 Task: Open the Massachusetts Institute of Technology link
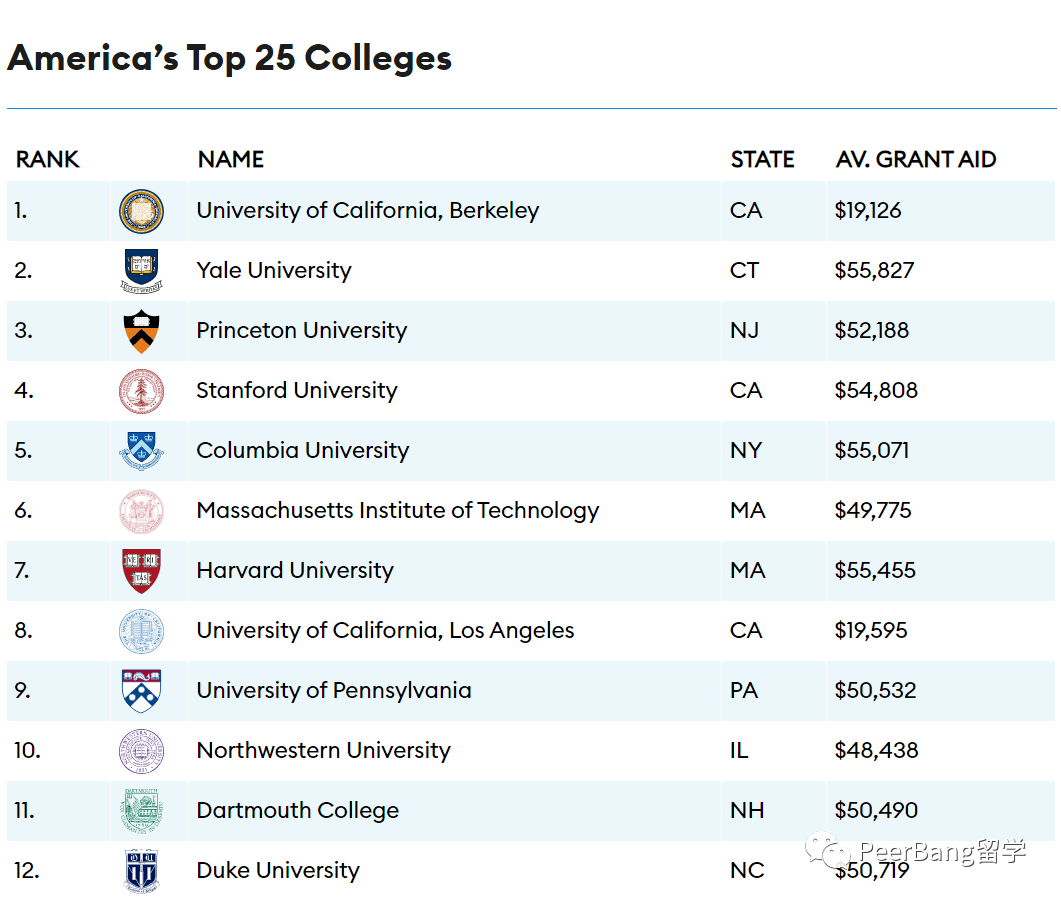point(397,511)
